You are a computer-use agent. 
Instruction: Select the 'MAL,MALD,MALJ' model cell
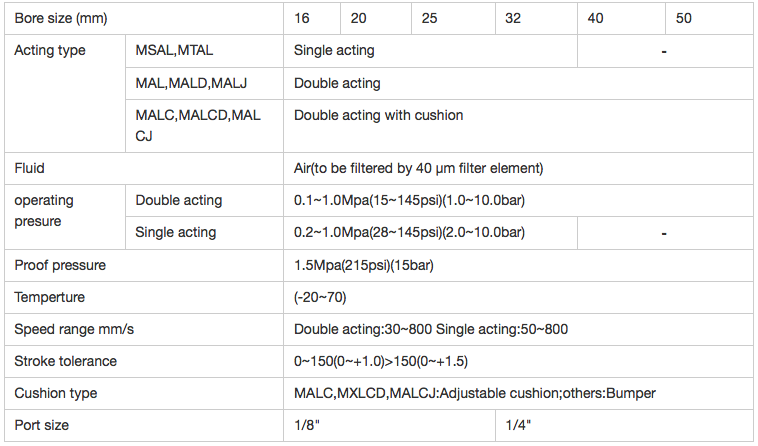point(191,83)
